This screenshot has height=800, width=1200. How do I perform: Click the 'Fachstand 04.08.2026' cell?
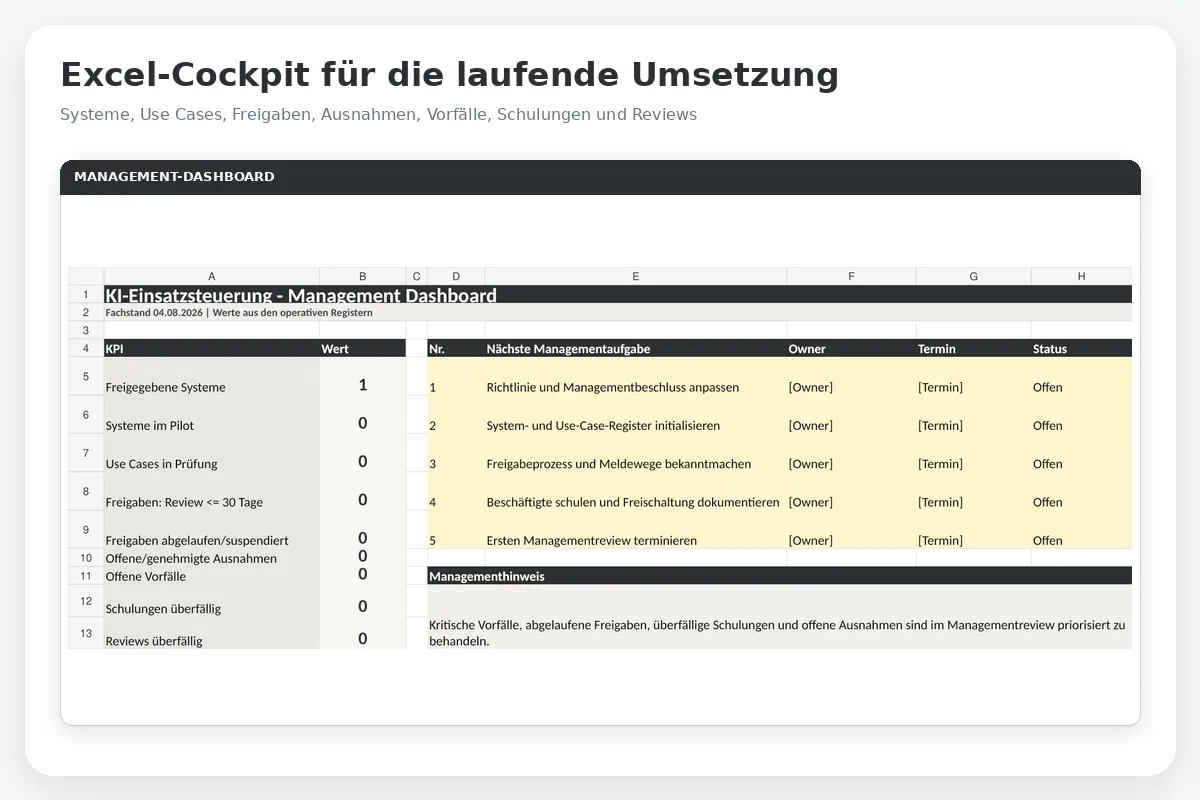618,312
